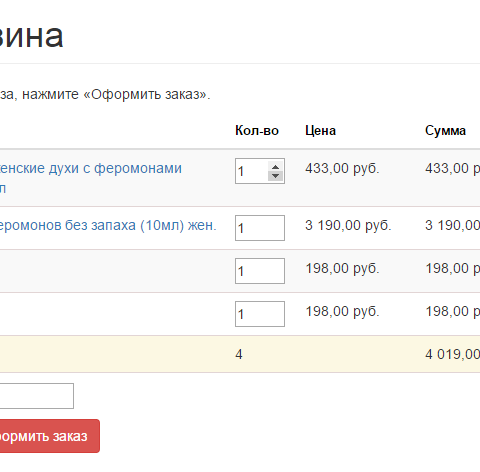Click the red Оформить заказ button
480x472 pixels.
(49, 436)
